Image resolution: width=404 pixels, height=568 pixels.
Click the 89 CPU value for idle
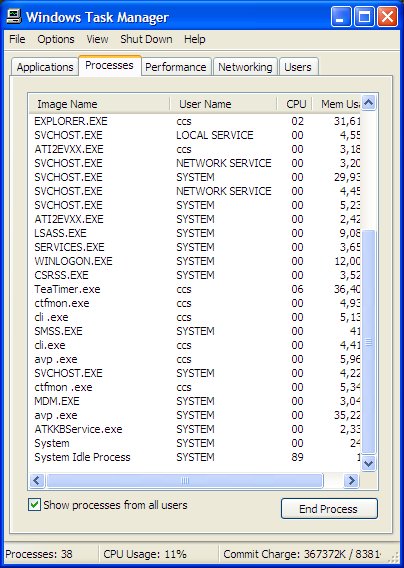[x=297, y=457]
